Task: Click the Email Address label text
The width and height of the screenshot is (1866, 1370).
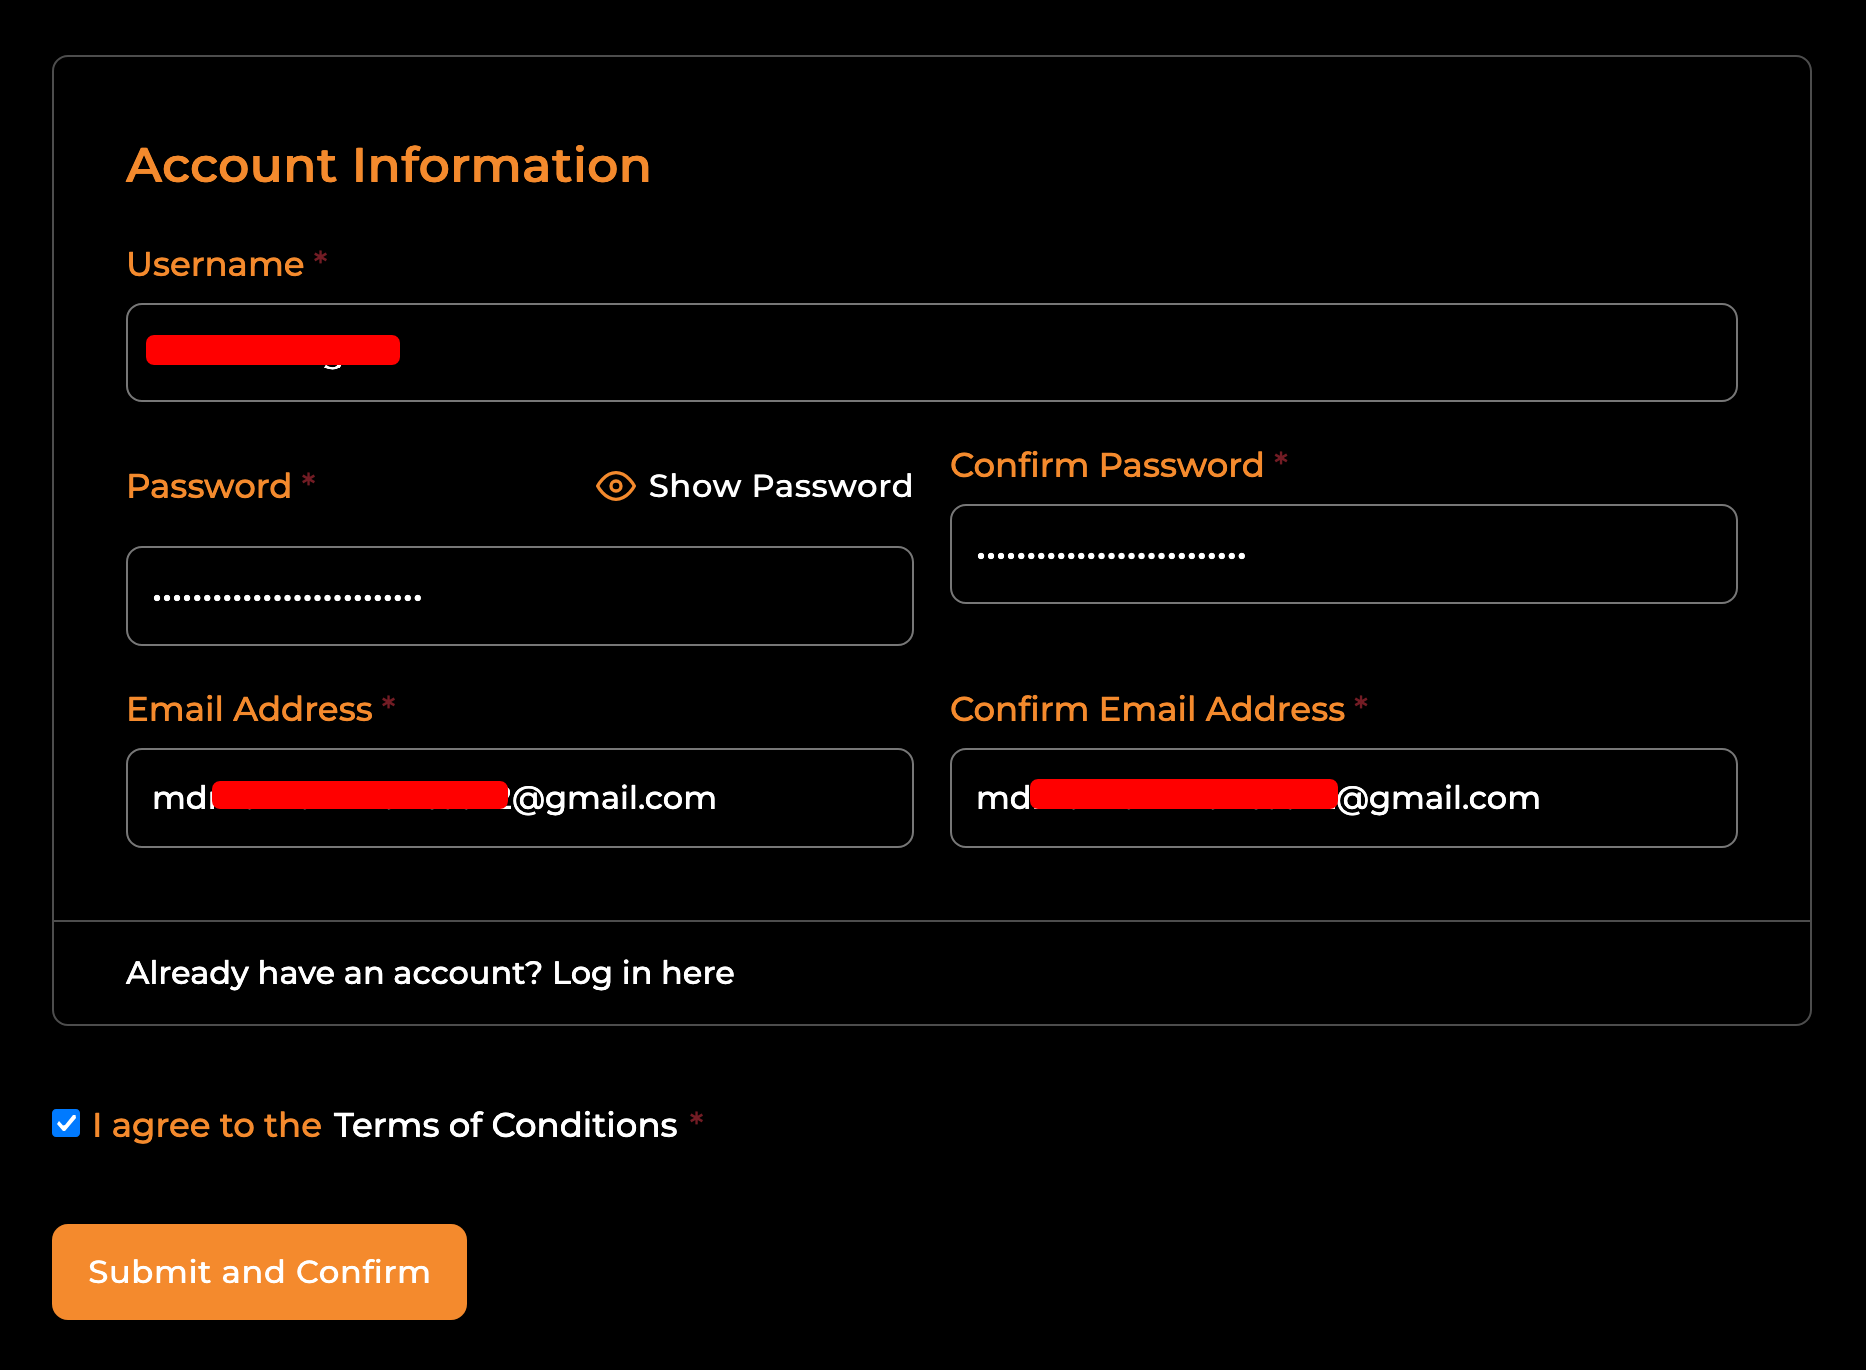Action: click(x=249, y=709)
